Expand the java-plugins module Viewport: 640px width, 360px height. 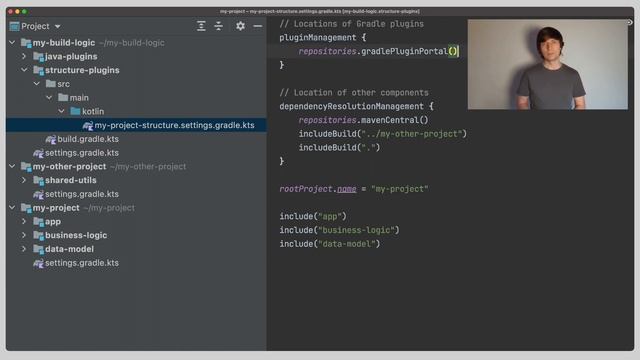[24, 56]
